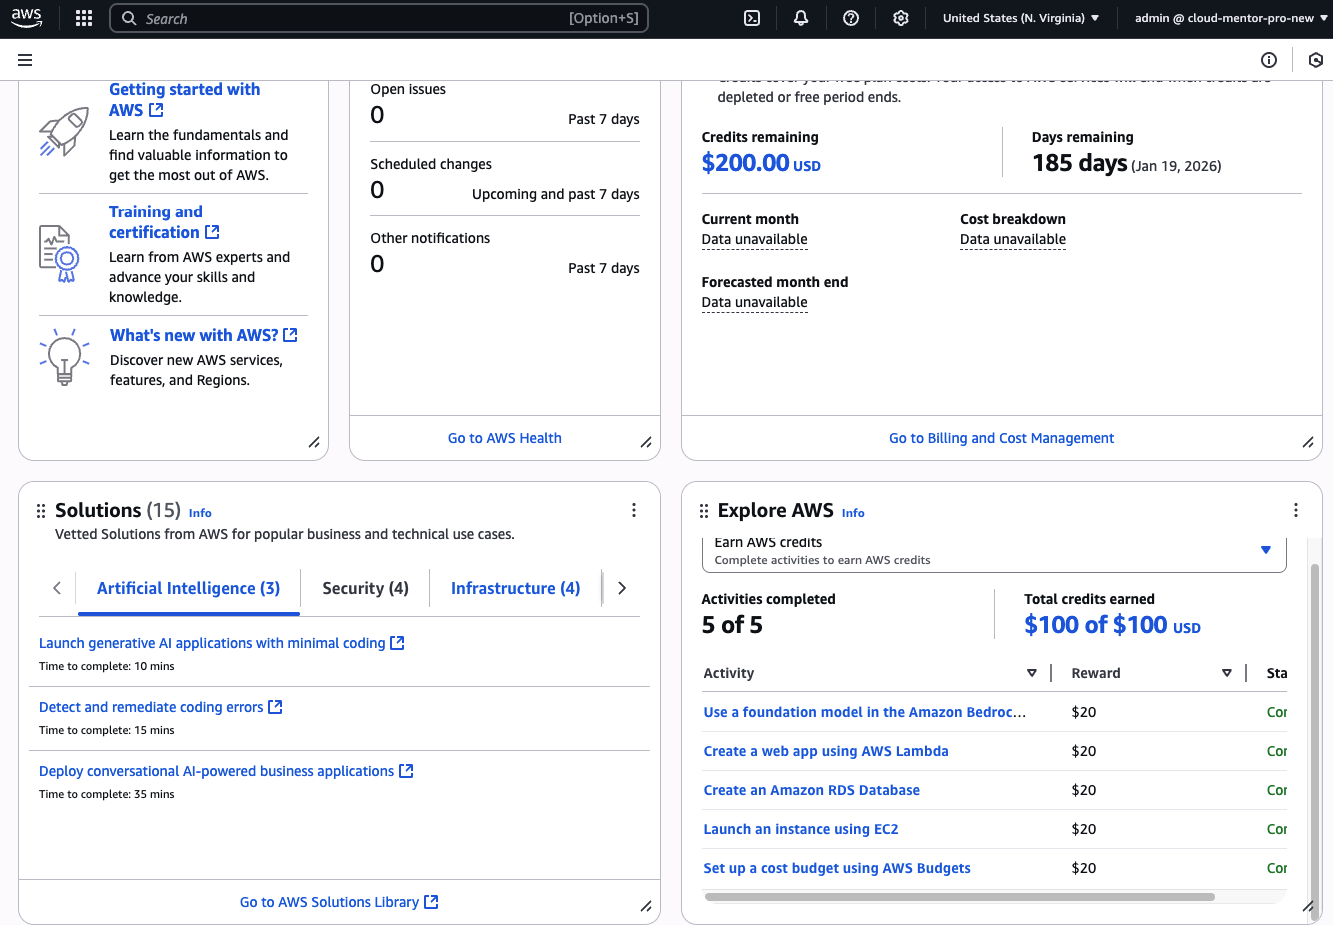
Task: Switch to the Security (4) tab
Action: 365,588
